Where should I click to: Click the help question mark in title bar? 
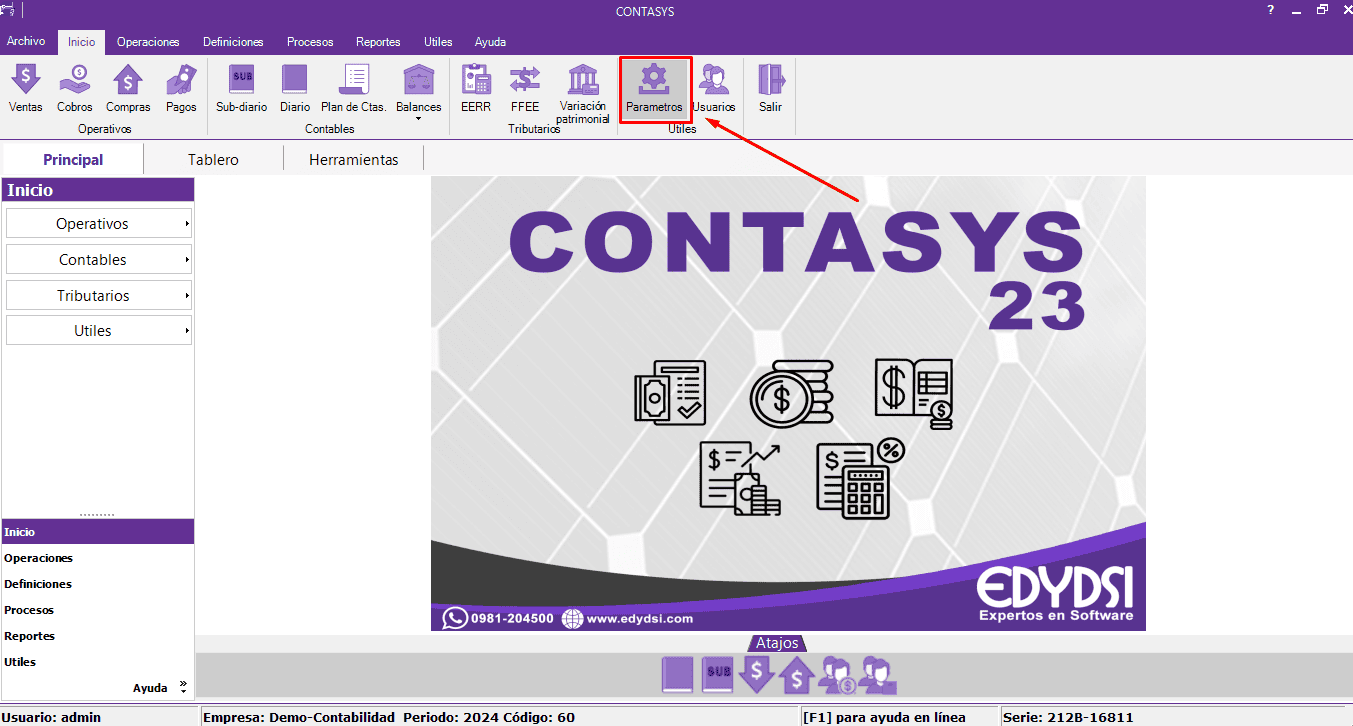[1270, 9]
